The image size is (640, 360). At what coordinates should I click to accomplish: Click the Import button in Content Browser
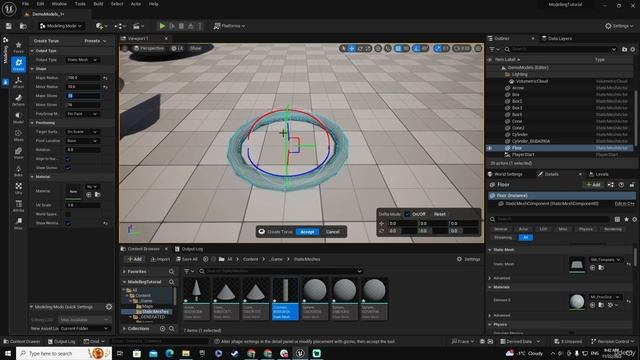pyautogui.click(x=160, y=259)
